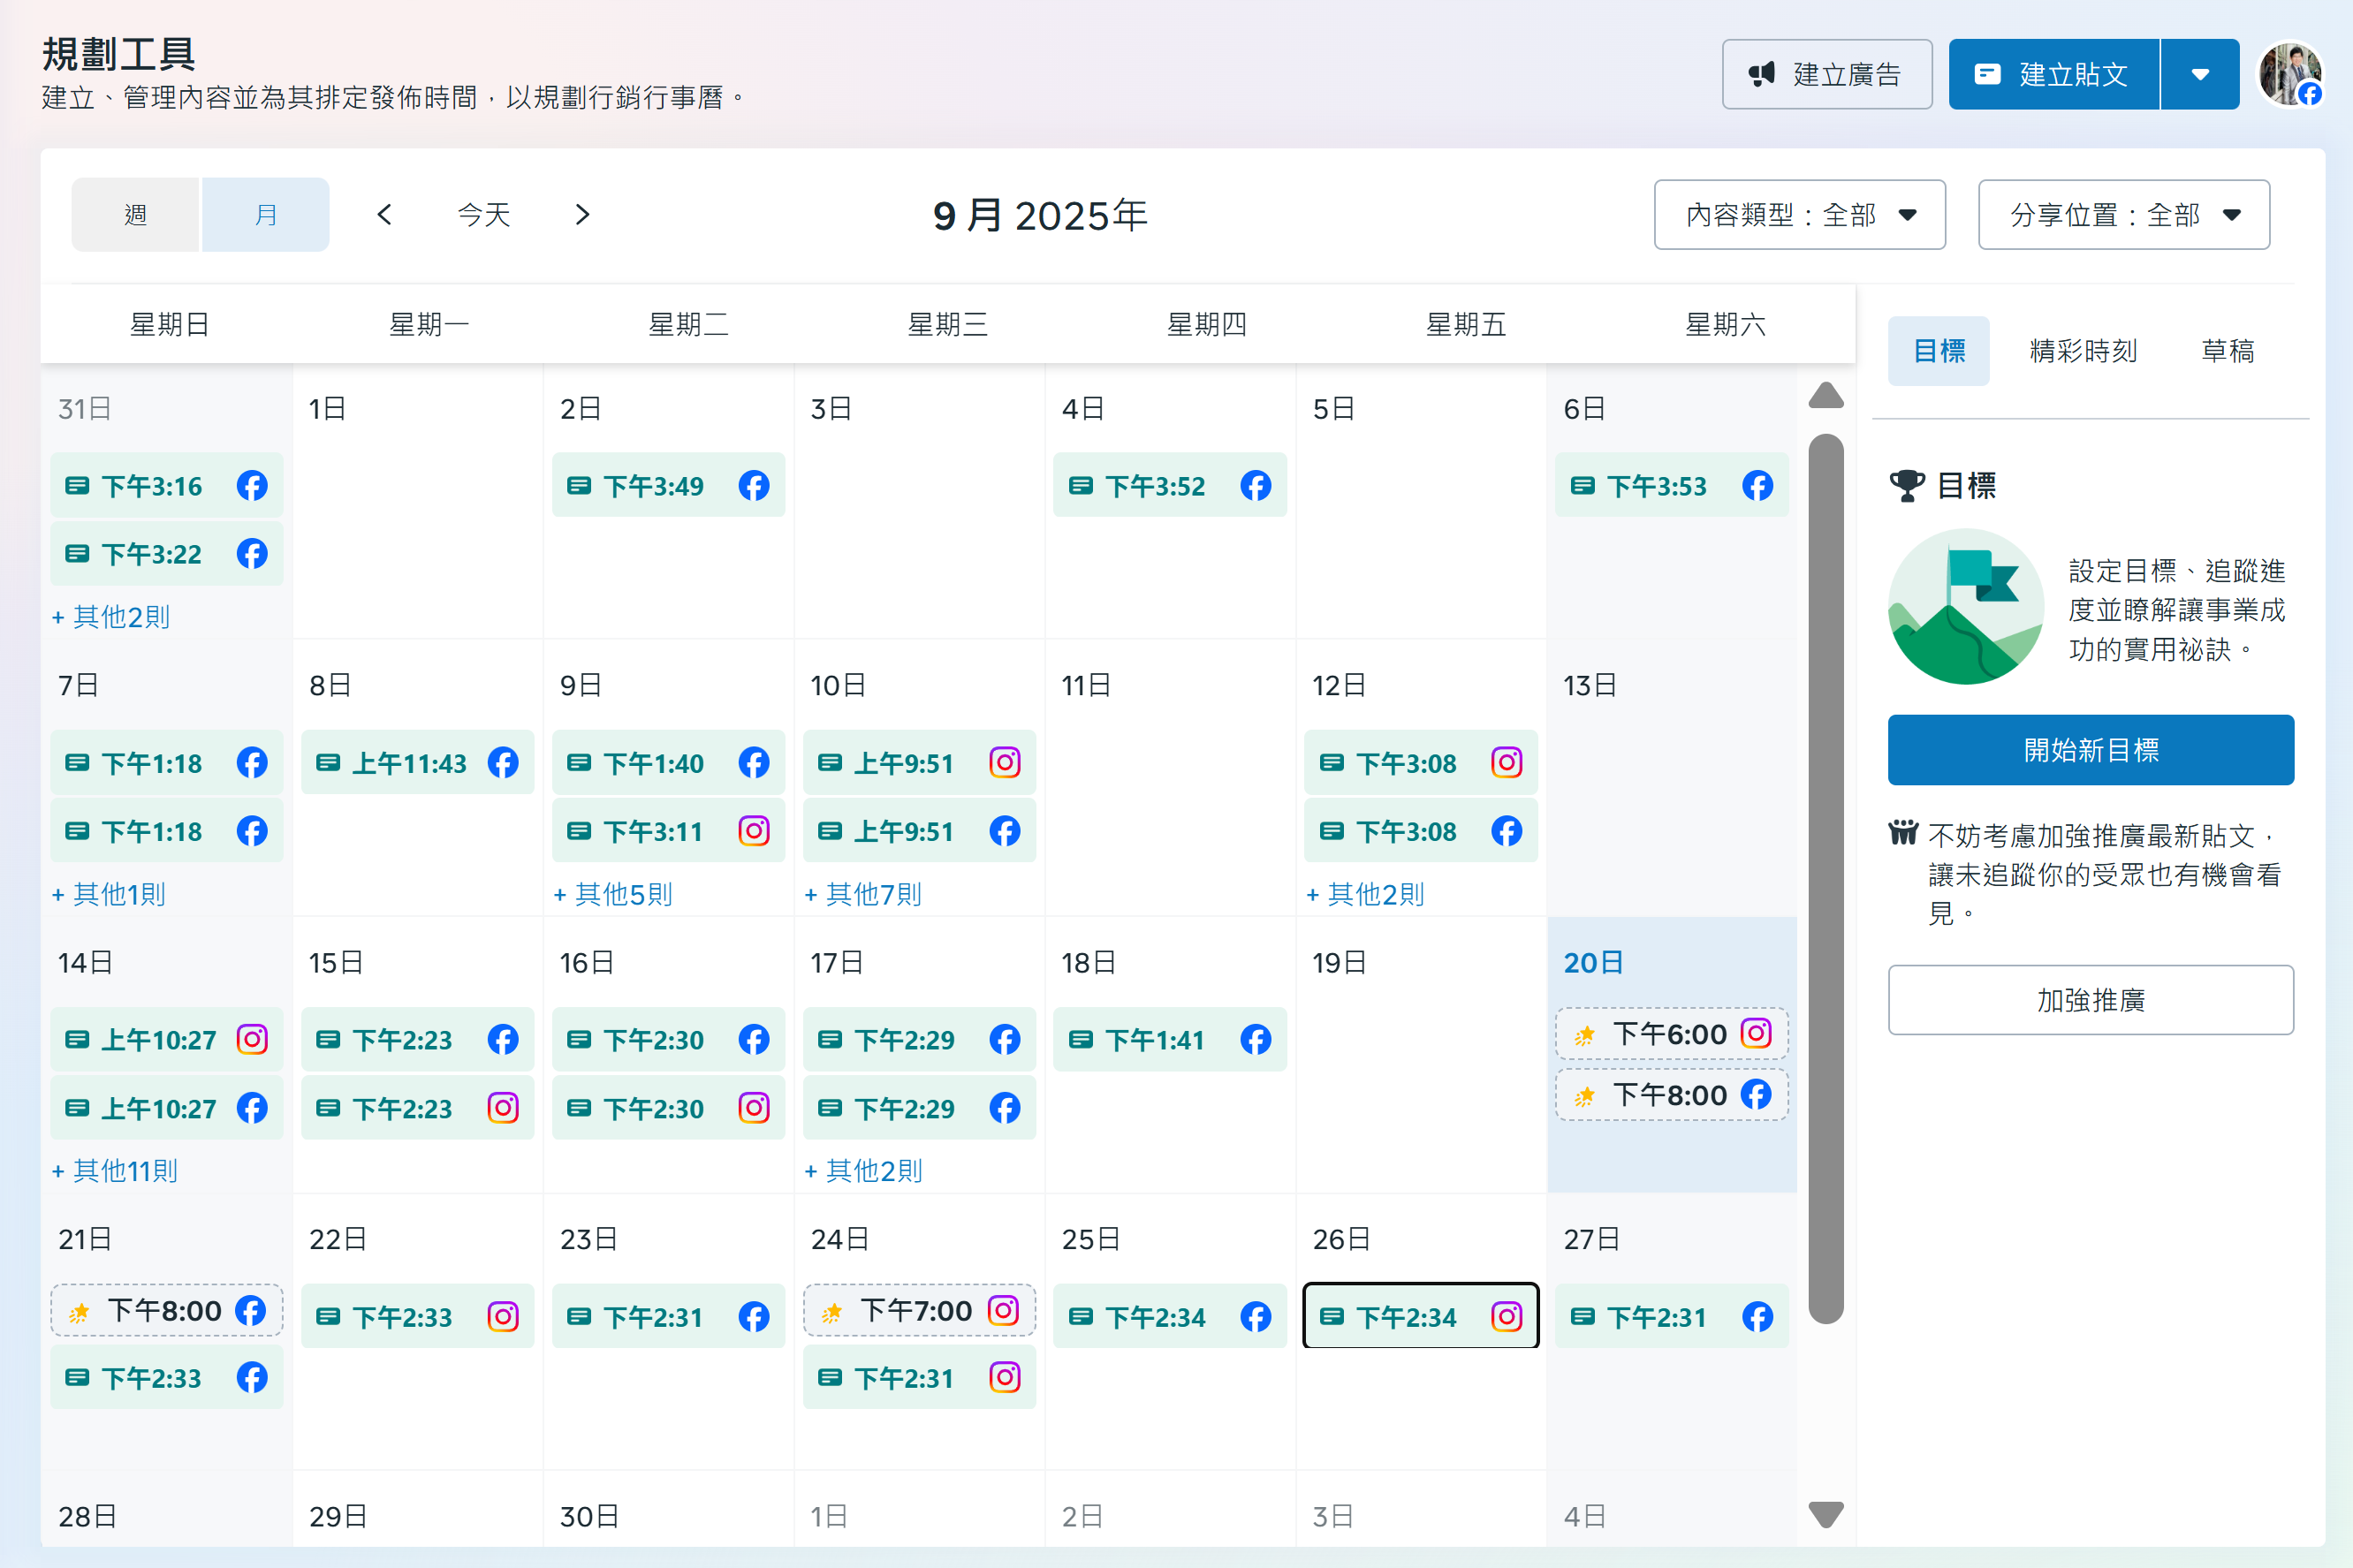Open 20日 suggested 下午8:00 Facebook slot

point(1671,1094)
